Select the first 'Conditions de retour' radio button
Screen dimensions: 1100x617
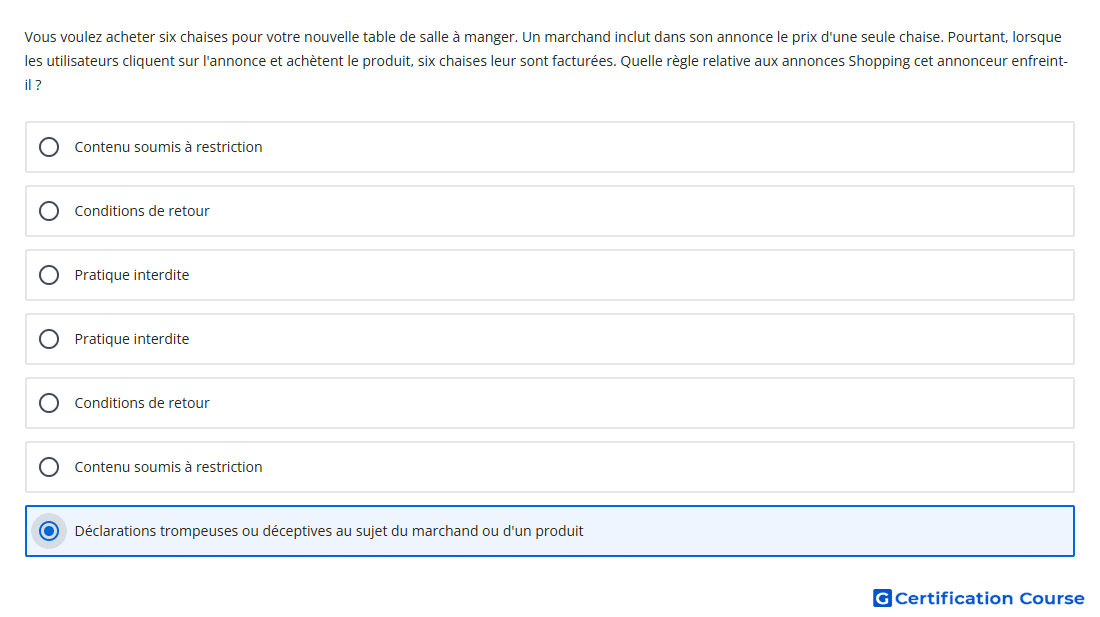(x=49, y=211)
